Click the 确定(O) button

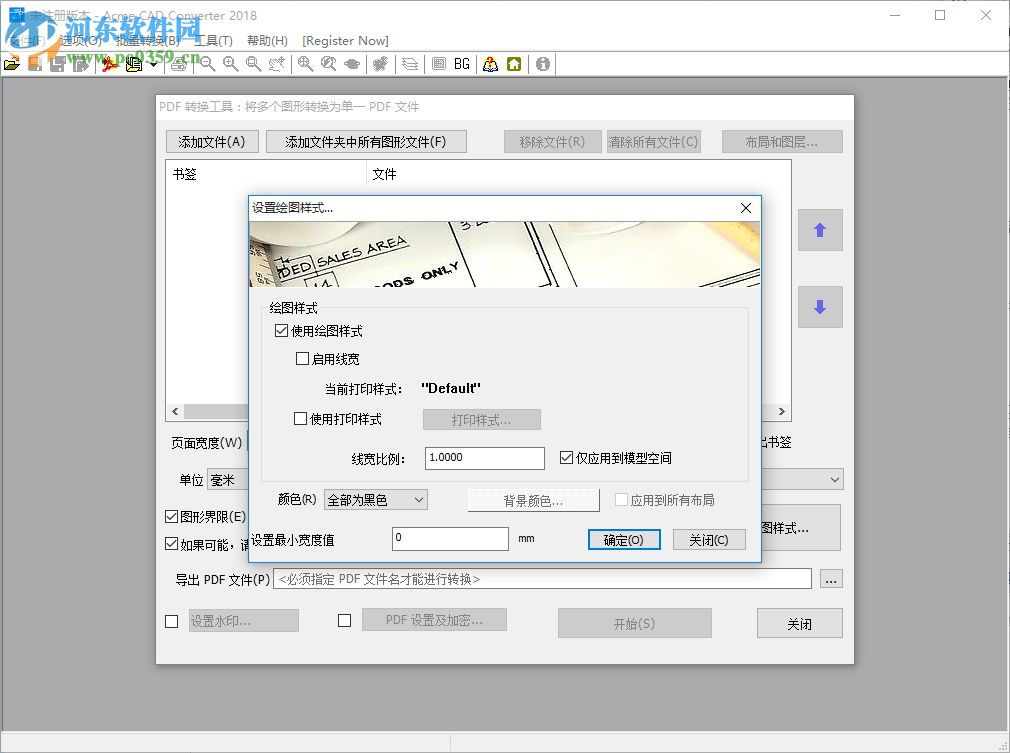pos(624,539)
